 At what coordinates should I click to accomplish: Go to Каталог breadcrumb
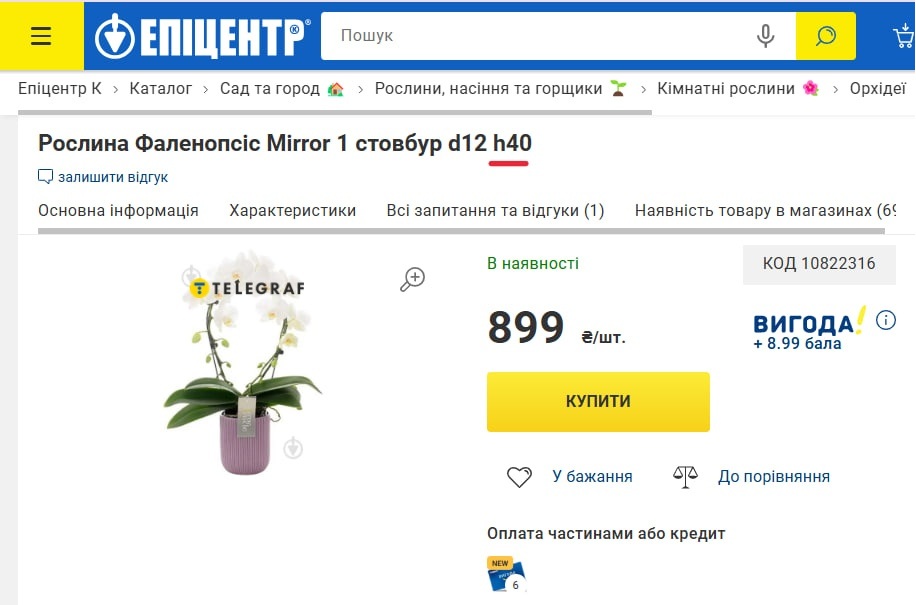point(161,88)
